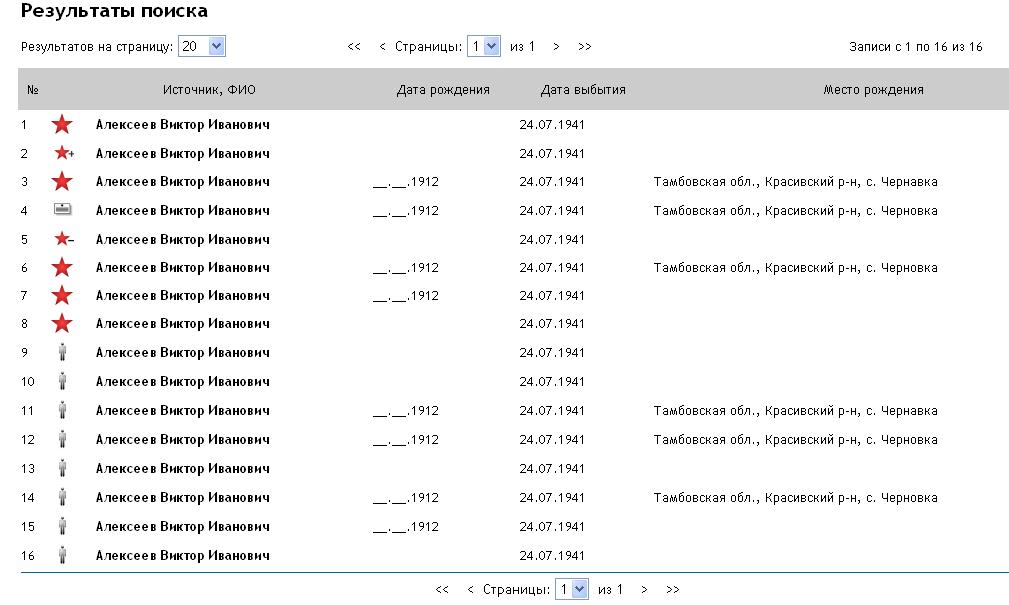The width and height of the screenshot is (1009, 605).
Task: Open record 12 Алексеев Виктор Иванович
Action: tap(182, 440)
